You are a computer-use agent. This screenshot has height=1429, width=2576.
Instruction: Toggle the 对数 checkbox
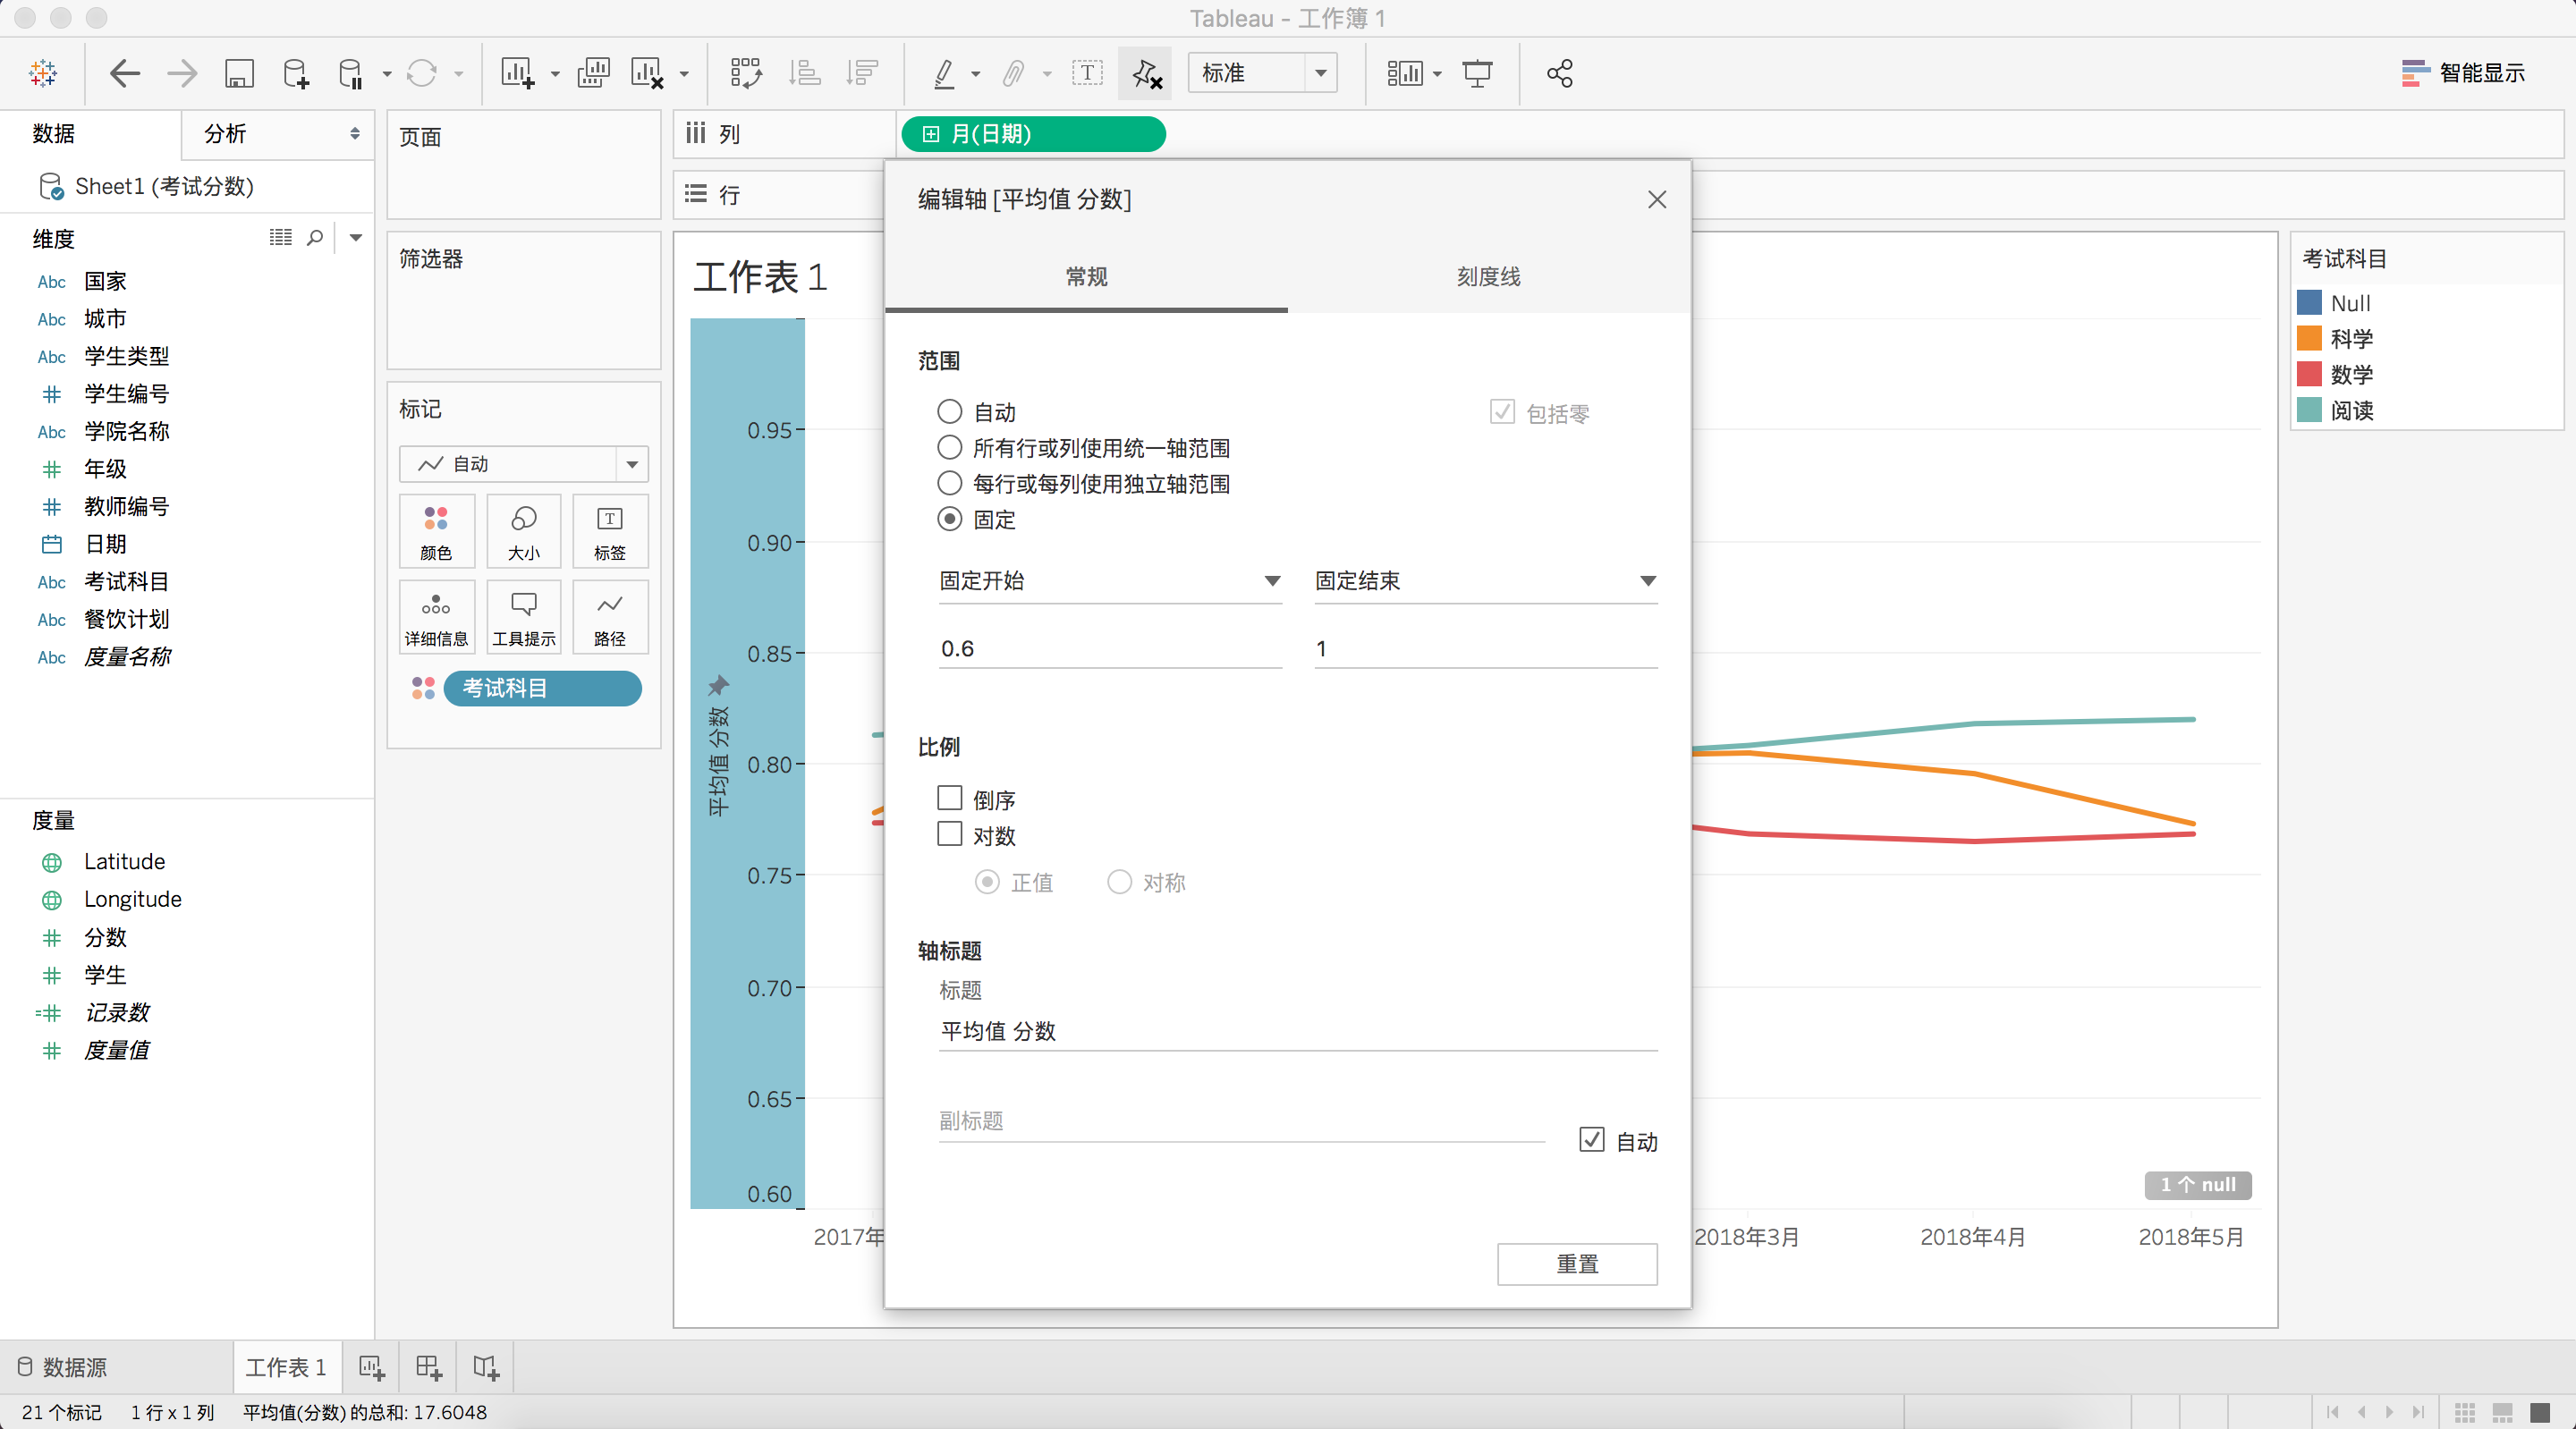pos(949,834)
